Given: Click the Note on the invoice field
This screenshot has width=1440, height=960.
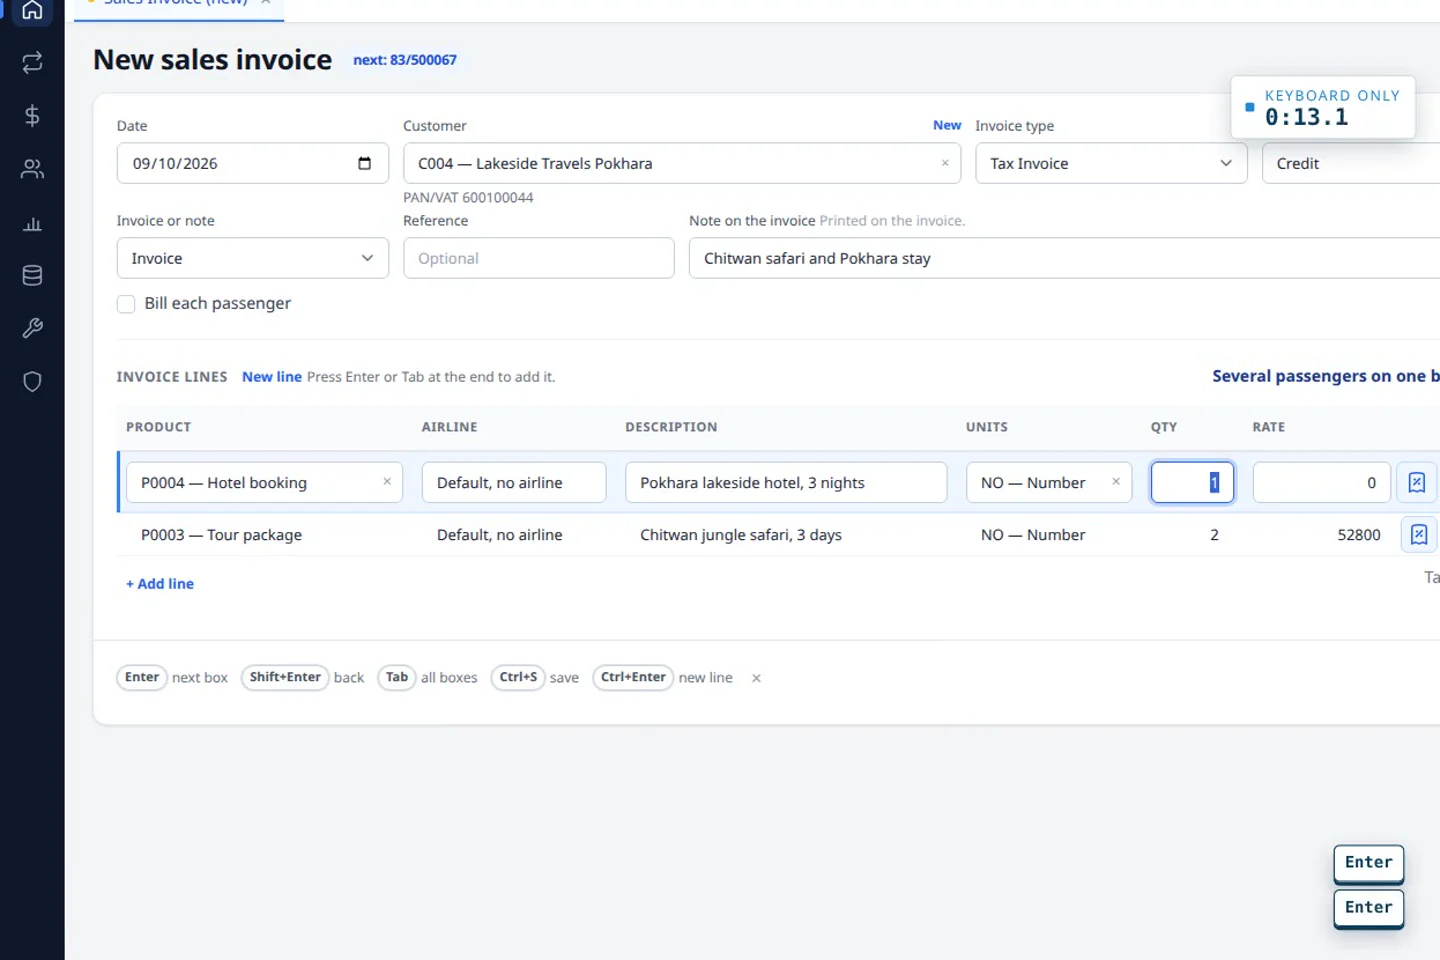Looking at the screenshot, I should [1064, 258].
